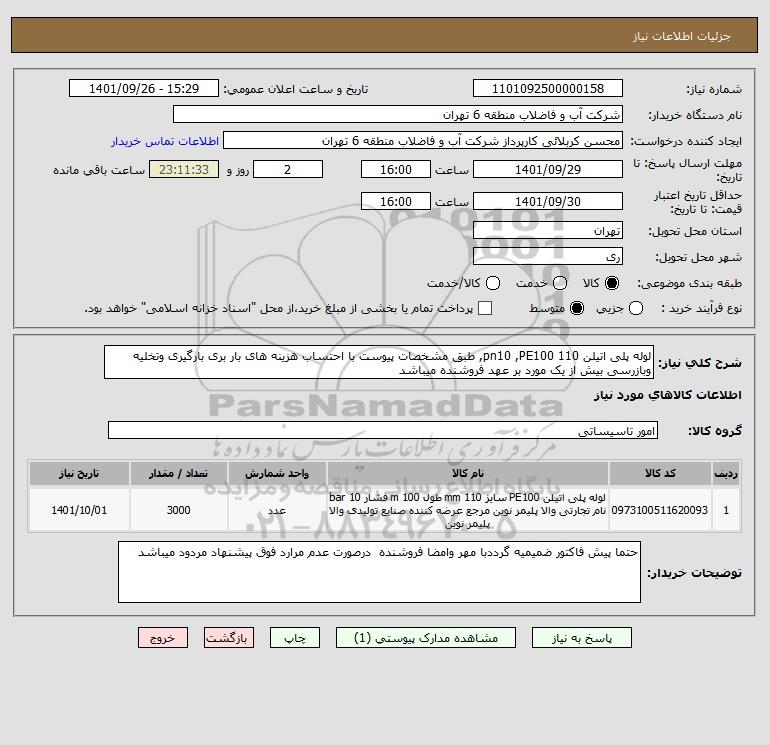Click the announcement date field 1401/09/26 - 15:29

[144, 88]
